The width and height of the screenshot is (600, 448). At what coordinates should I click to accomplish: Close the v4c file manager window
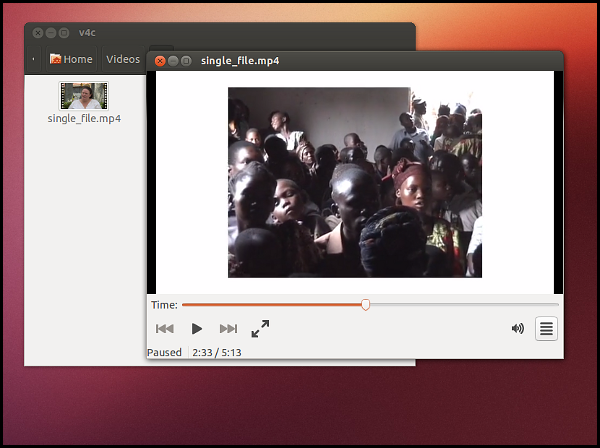(37, 33)
